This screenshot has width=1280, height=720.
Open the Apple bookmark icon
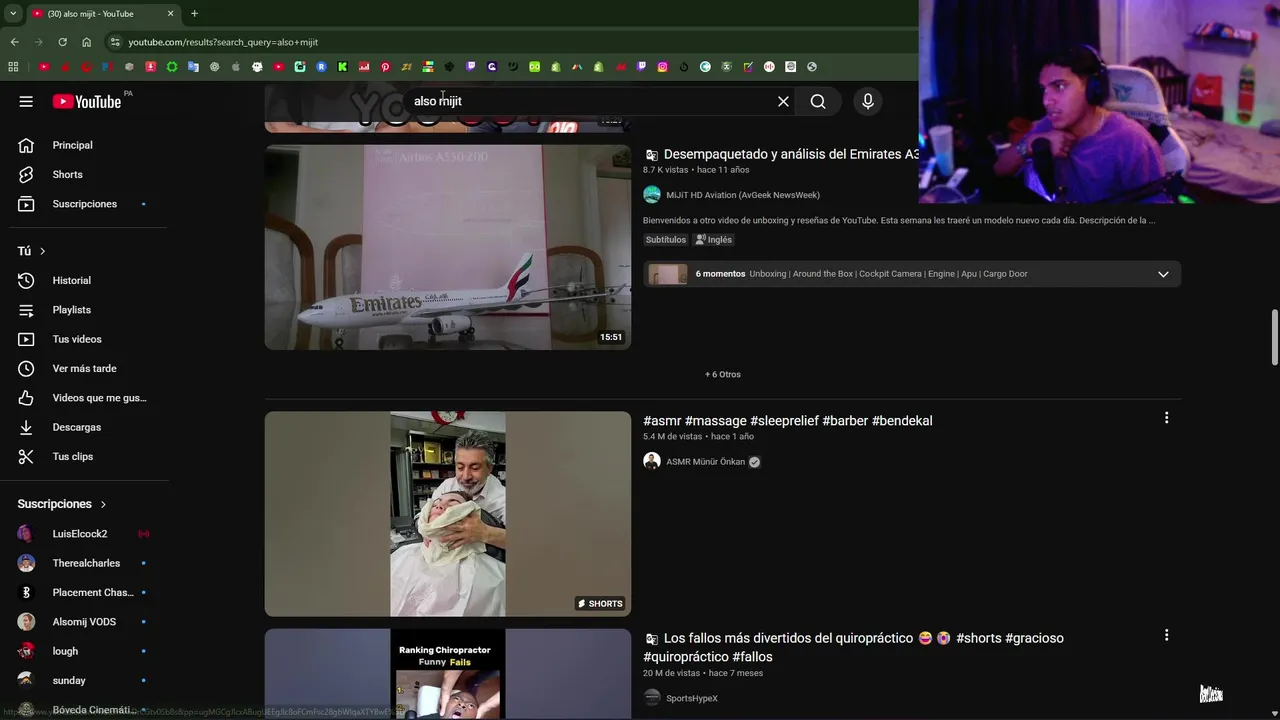click(236, 67)
